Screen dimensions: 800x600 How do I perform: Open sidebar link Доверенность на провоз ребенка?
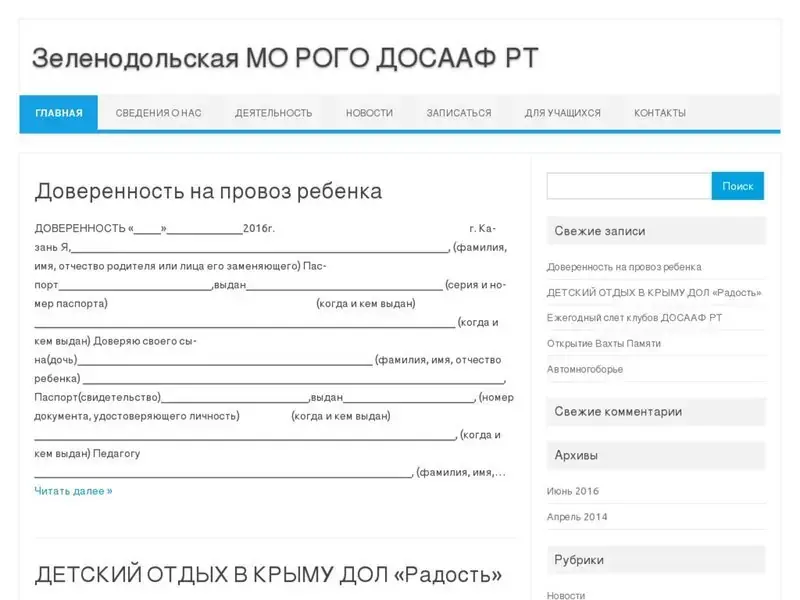point(623,267)
